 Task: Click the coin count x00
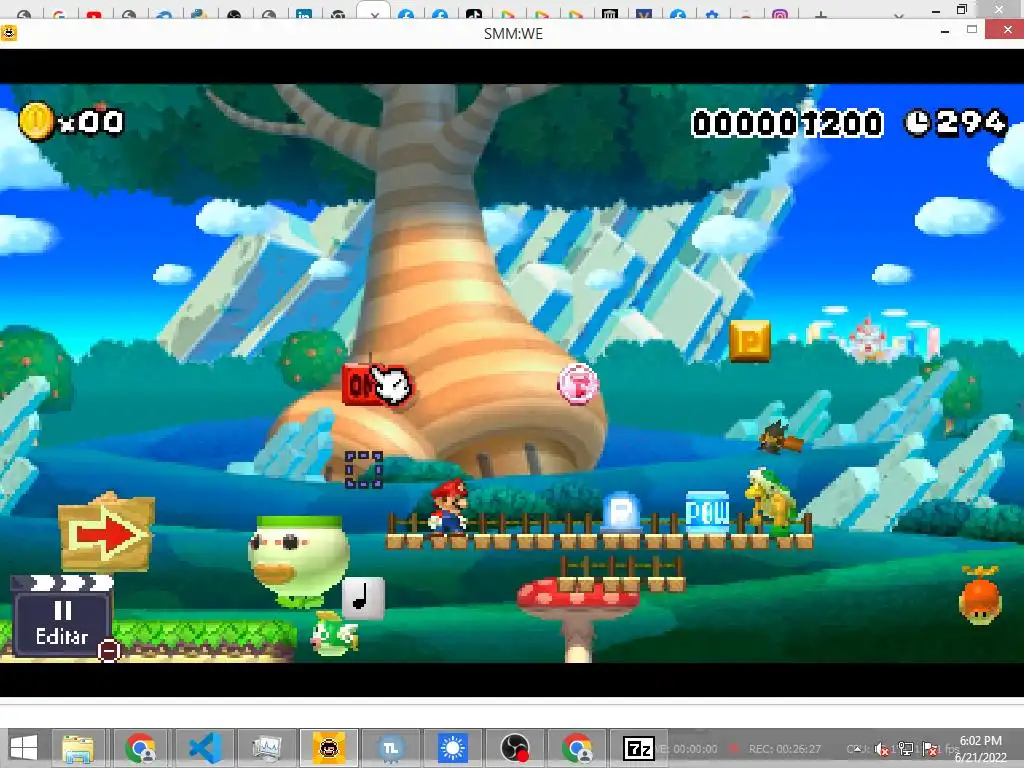pos(91,122)
